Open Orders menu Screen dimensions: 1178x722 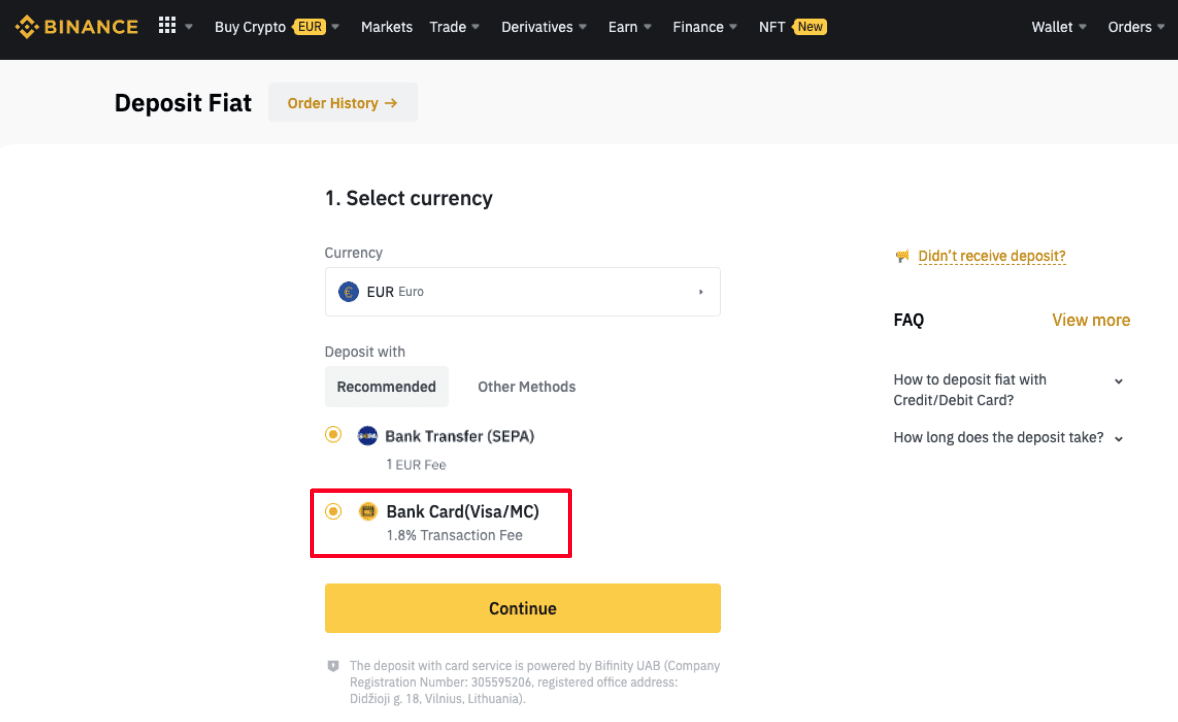(x=1129, y=27)
